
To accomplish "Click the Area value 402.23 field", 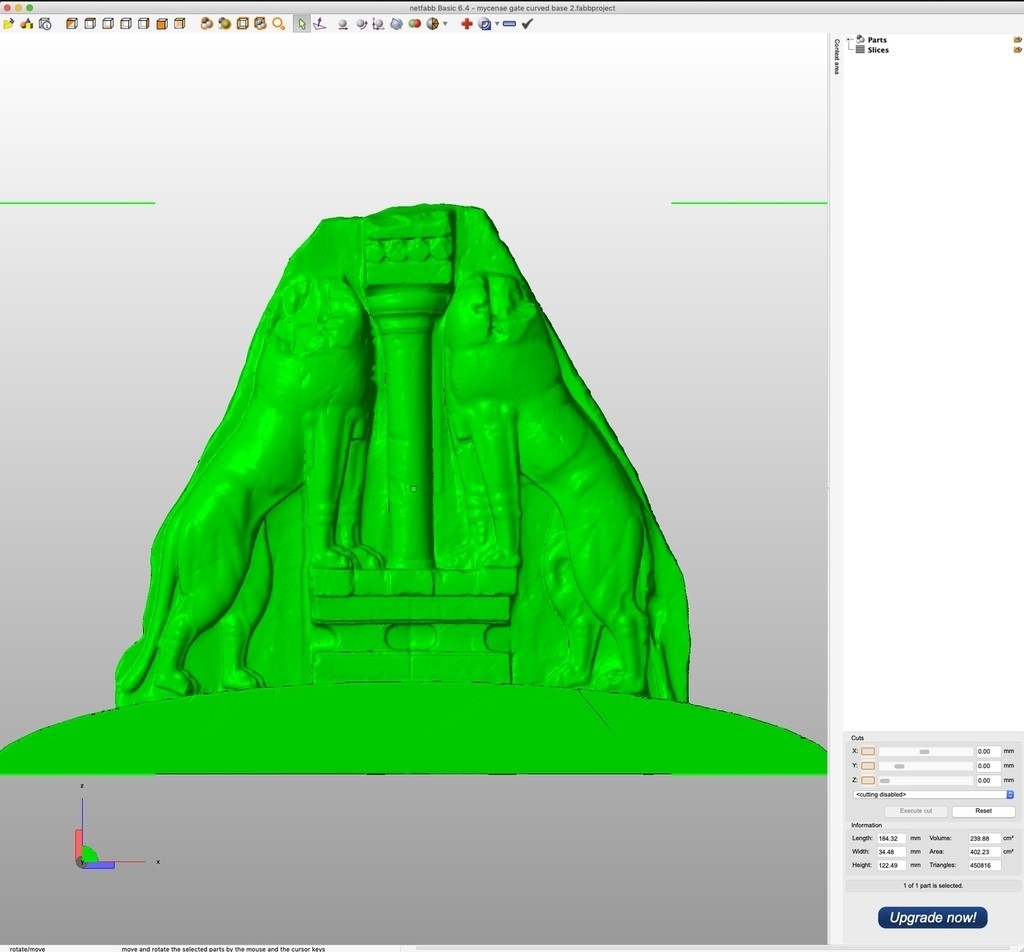I will [x=984, y=852].
